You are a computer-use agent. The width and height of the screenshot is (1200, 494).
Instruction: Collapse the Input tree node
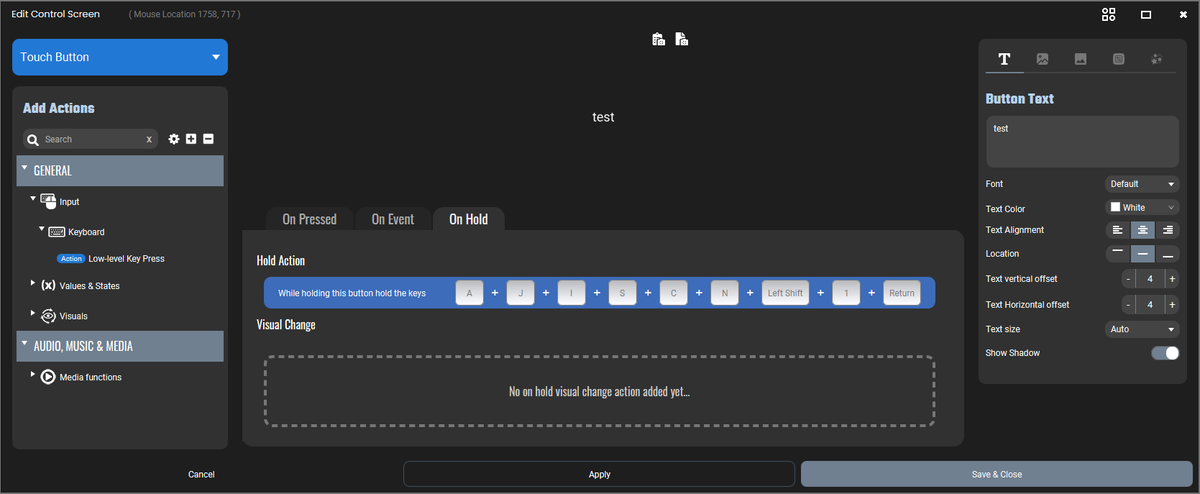(x=33, y=199)
